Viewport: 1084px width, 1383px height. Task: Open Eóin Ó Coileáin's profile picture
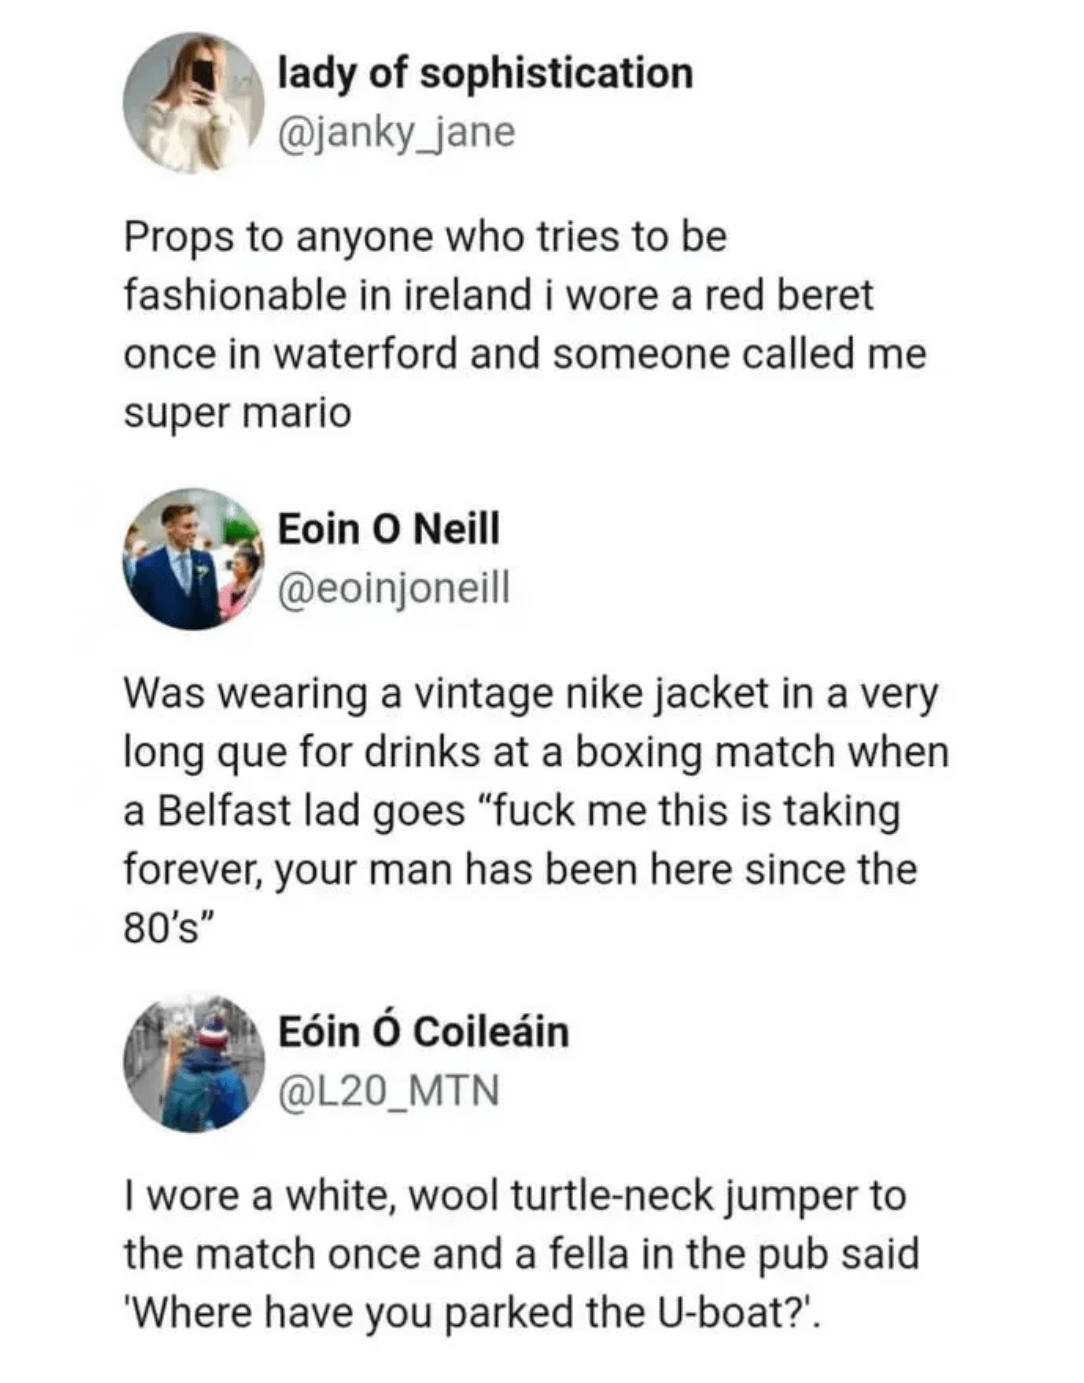(x=192, y=1063)
